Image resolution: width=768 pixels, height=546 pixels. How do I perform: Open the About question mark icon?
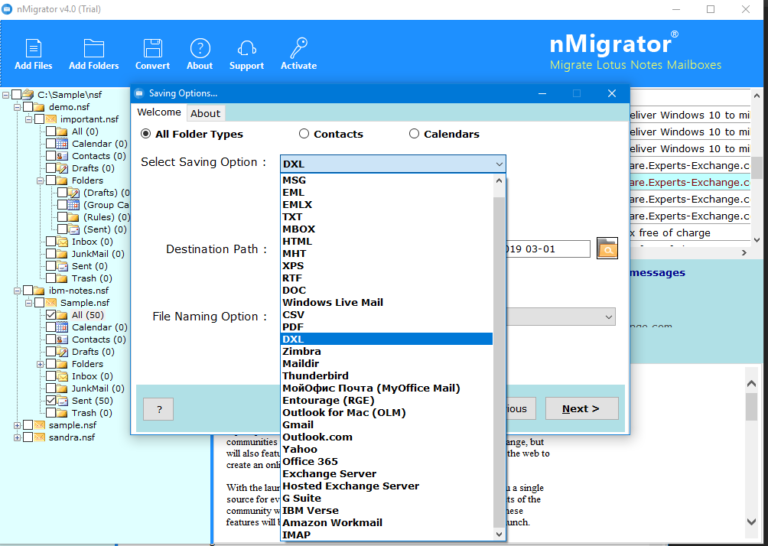(200, 48)
